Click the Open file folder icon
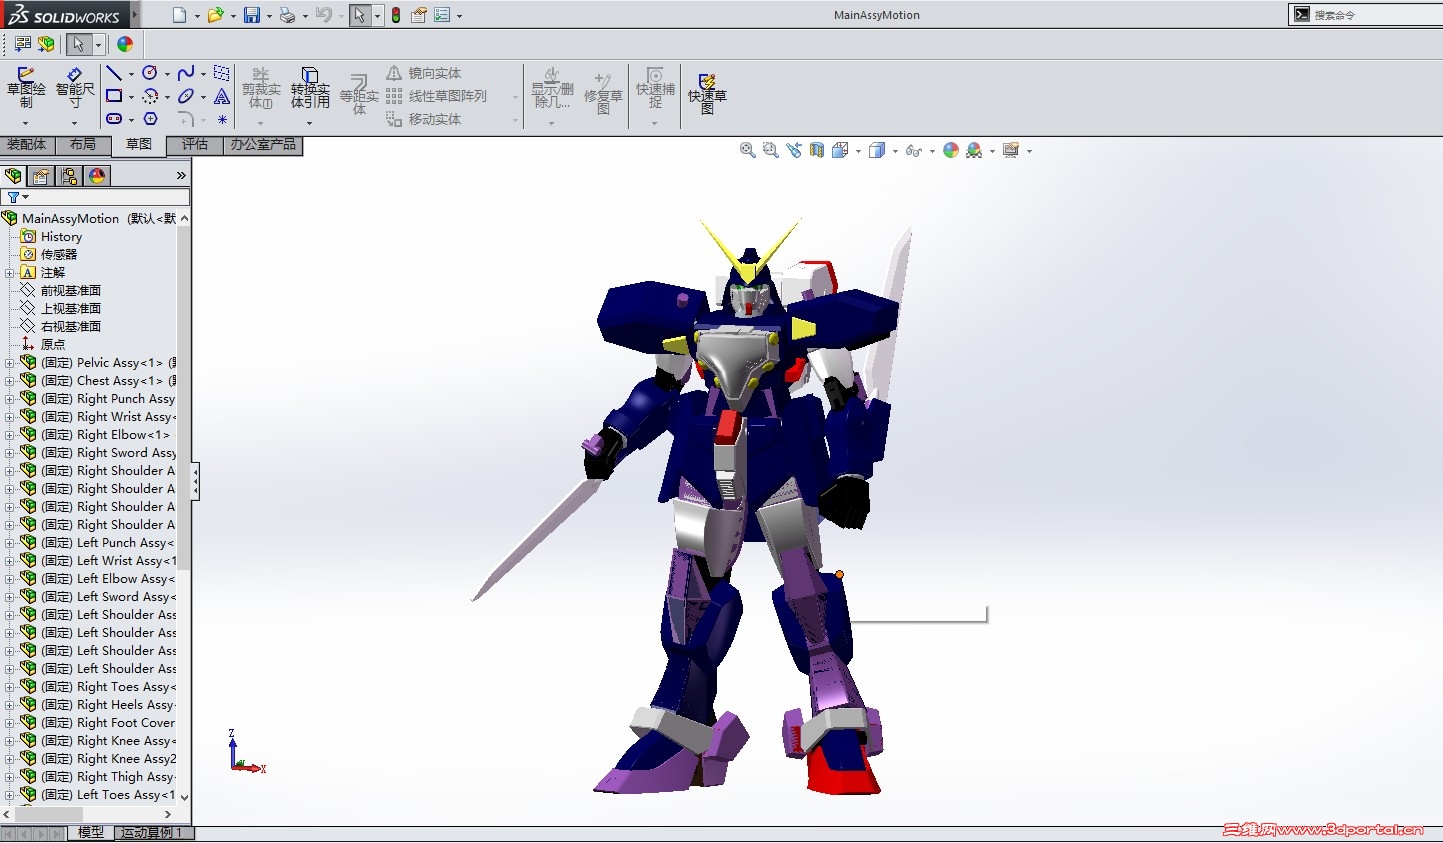The image size is (1443, 843). (215, 15)
